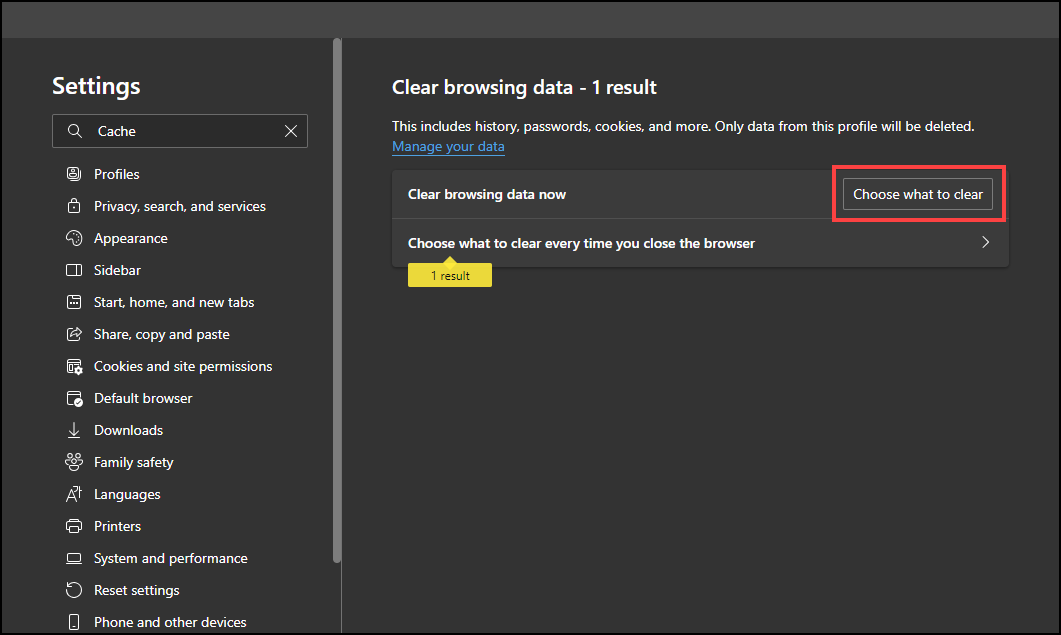Click the Printers icon
The width and height of the screenshot is (1061, 635).
[x=73, y=526]
